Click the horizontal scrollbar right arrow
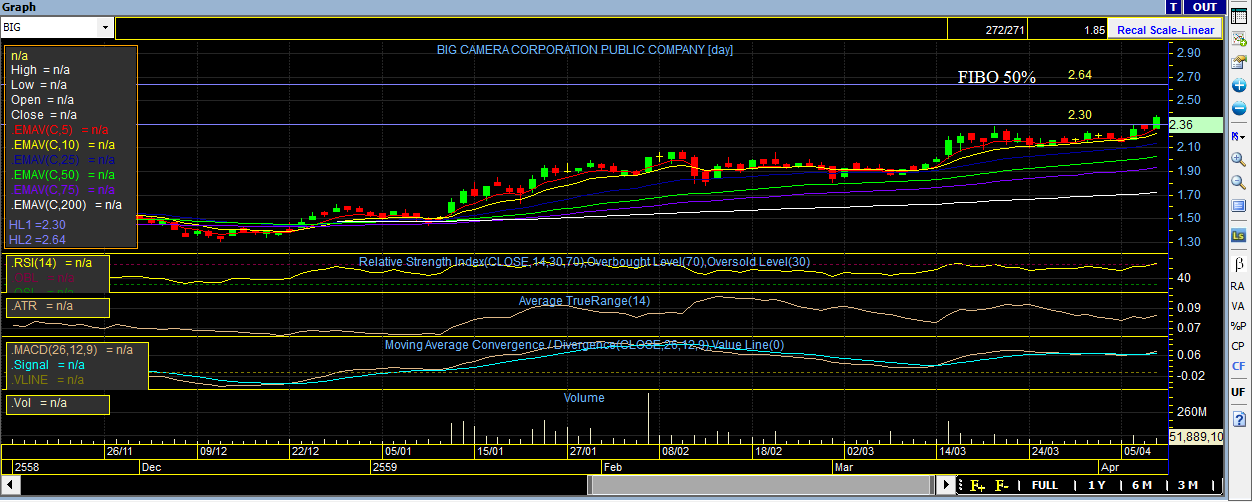The image size is (1252, 502). tap(948, 485)
